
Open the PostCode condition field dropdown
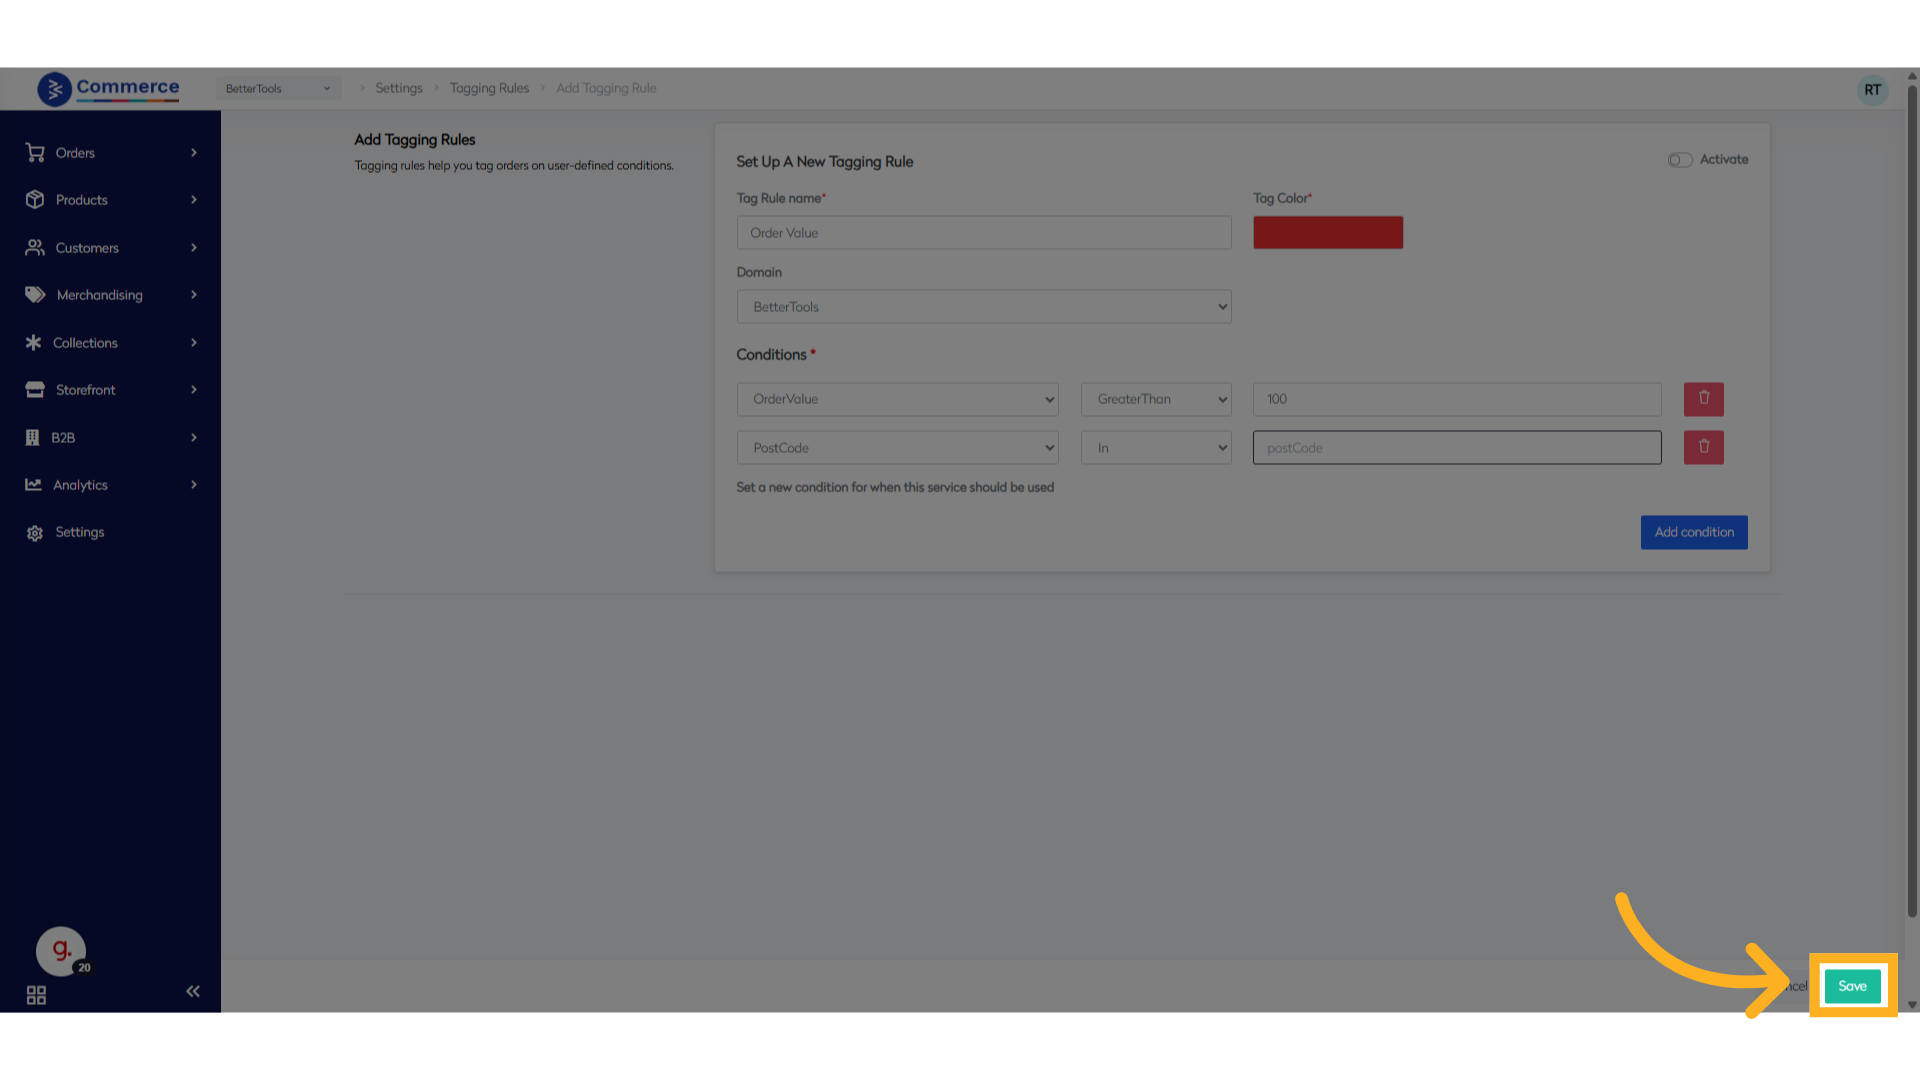point(897,448)
